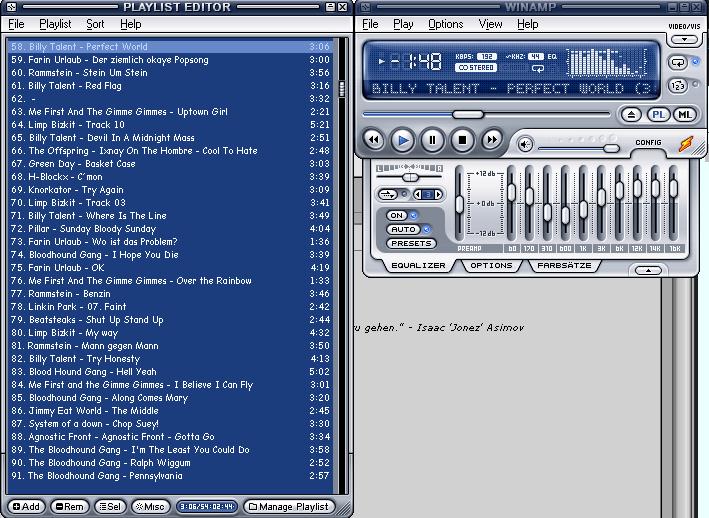
Task: Select track 58 Billy Talent - Perfect World
Action: [170, 47]
